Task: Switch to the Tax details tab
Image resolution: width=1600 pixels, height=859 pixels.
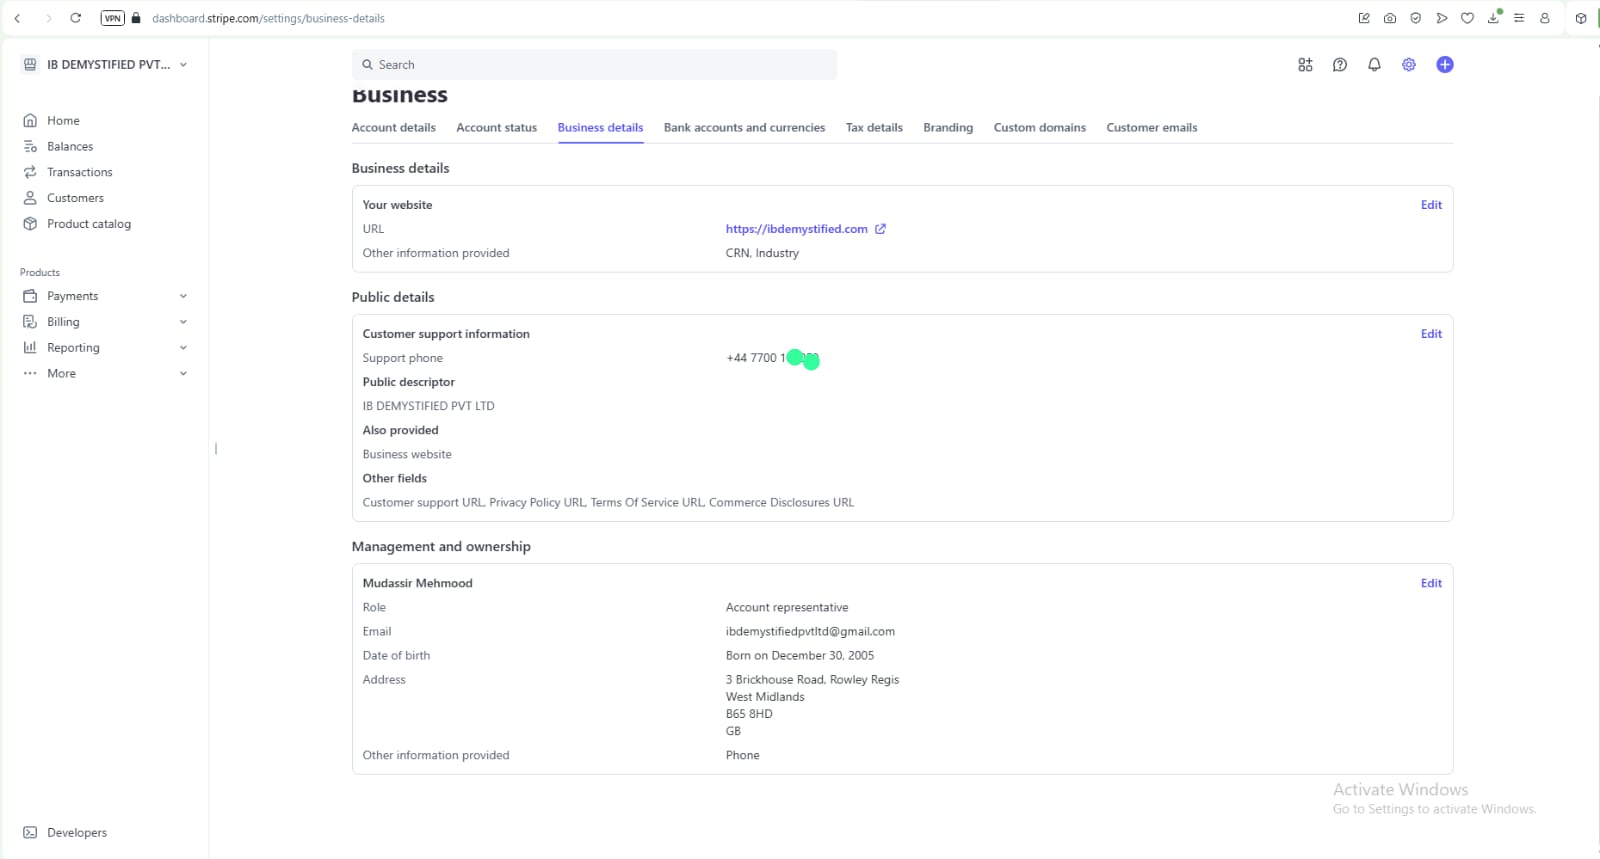Action: pos(873,128)
